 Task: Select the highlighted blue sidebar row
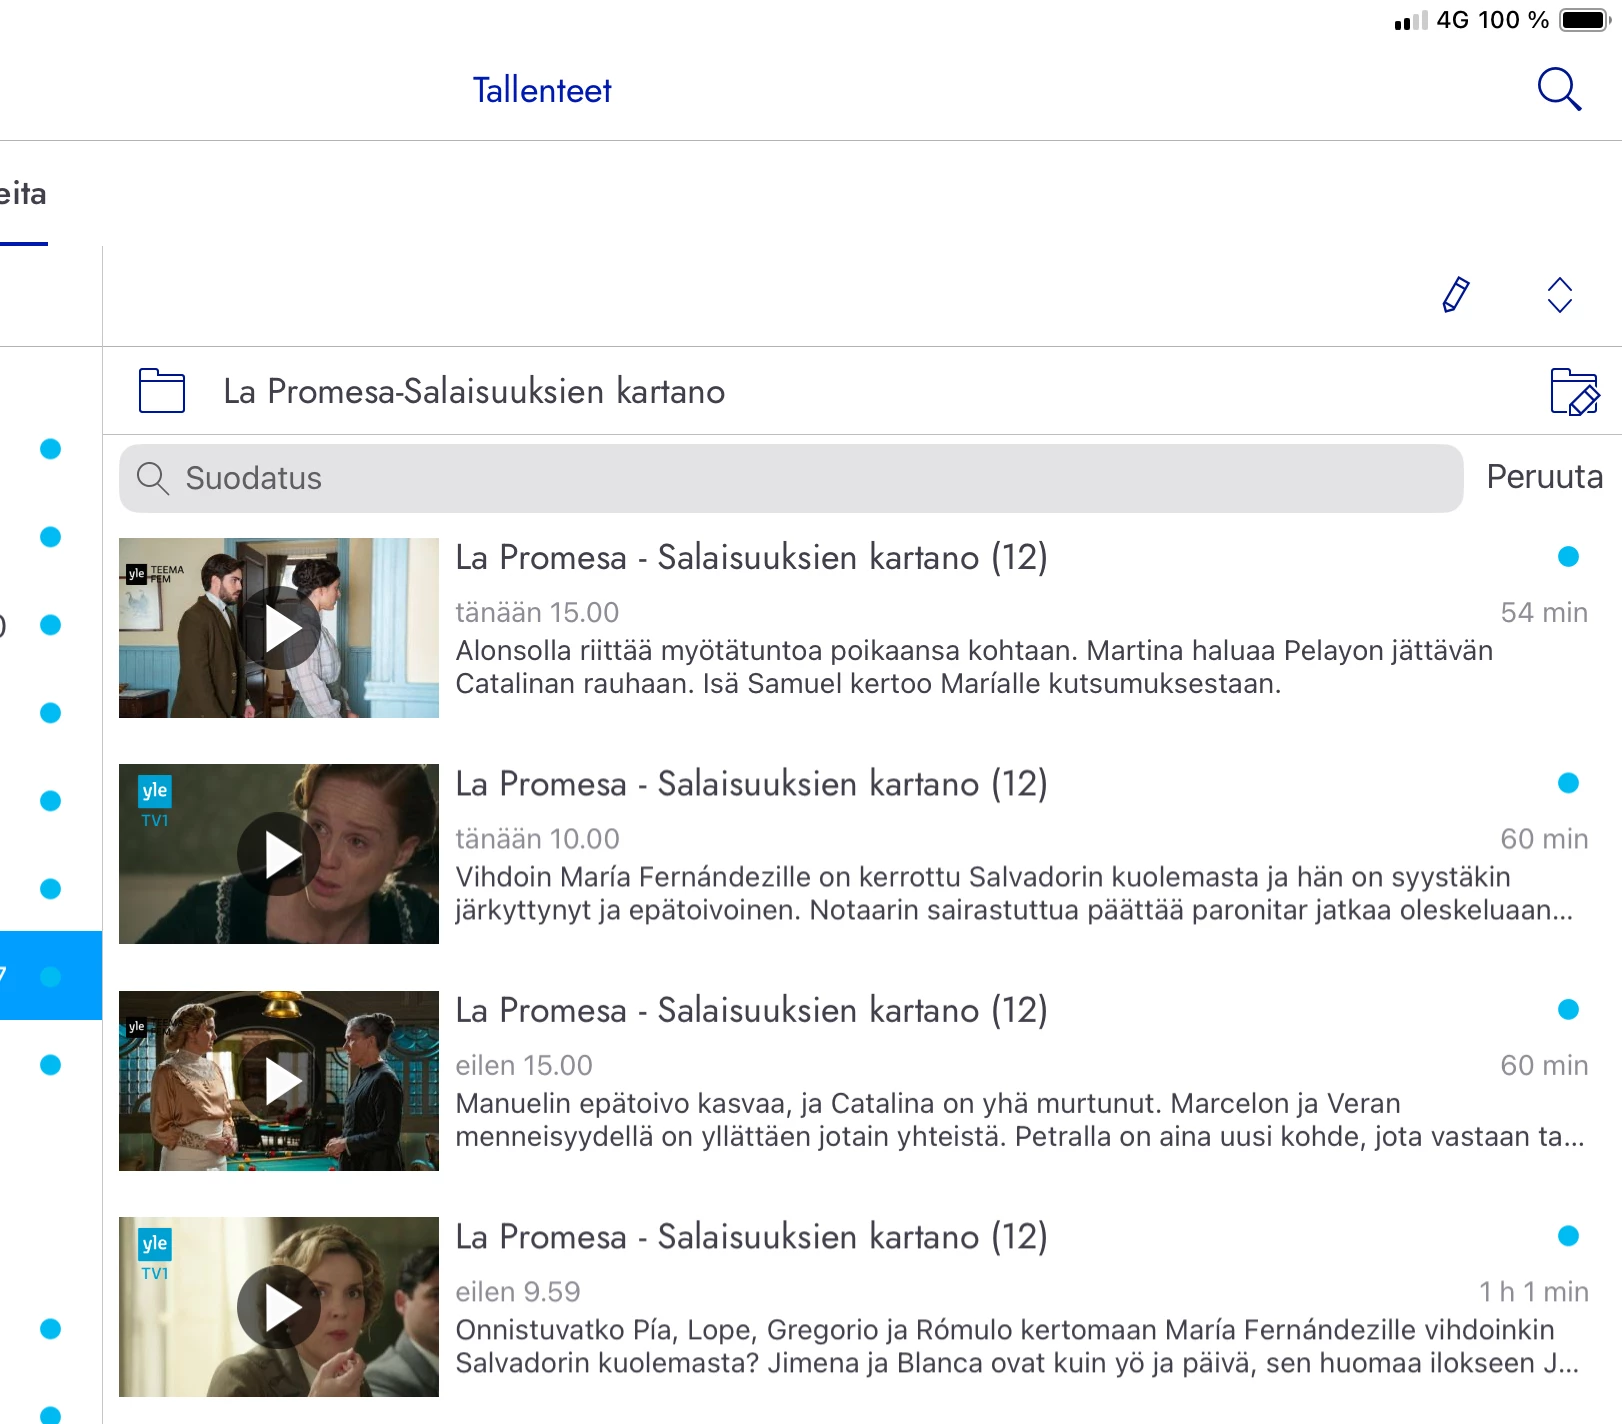coord(51,976)
